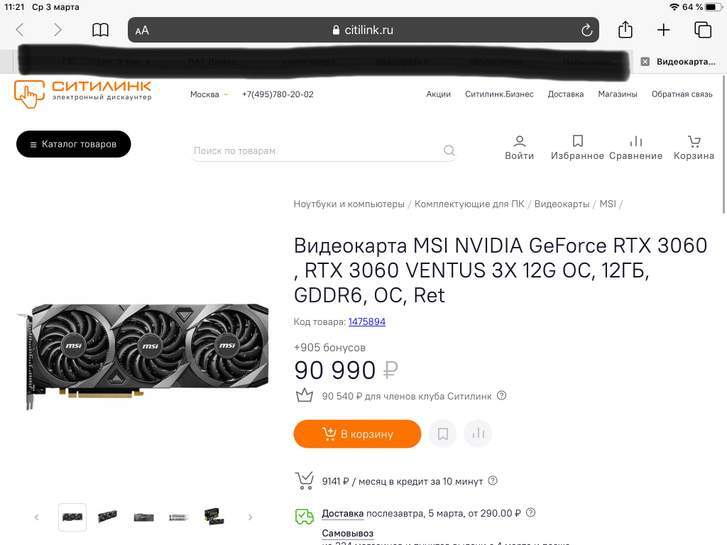Viewport: 727px width, 545px height.
Task: Open Safari bookmarks book icon
Action: click(x=100, y=30)
